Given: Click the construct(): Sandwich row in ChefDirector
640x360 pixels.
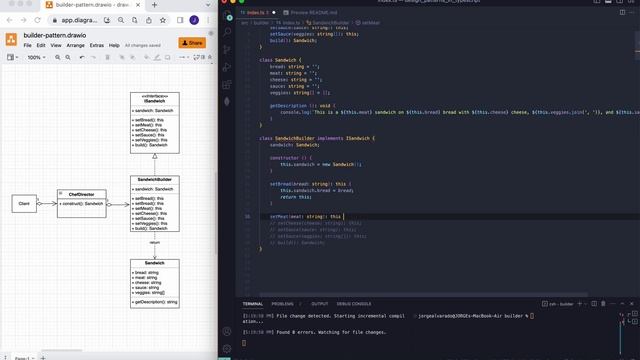Looking at the screenshot, I should [x=82, y=203].
